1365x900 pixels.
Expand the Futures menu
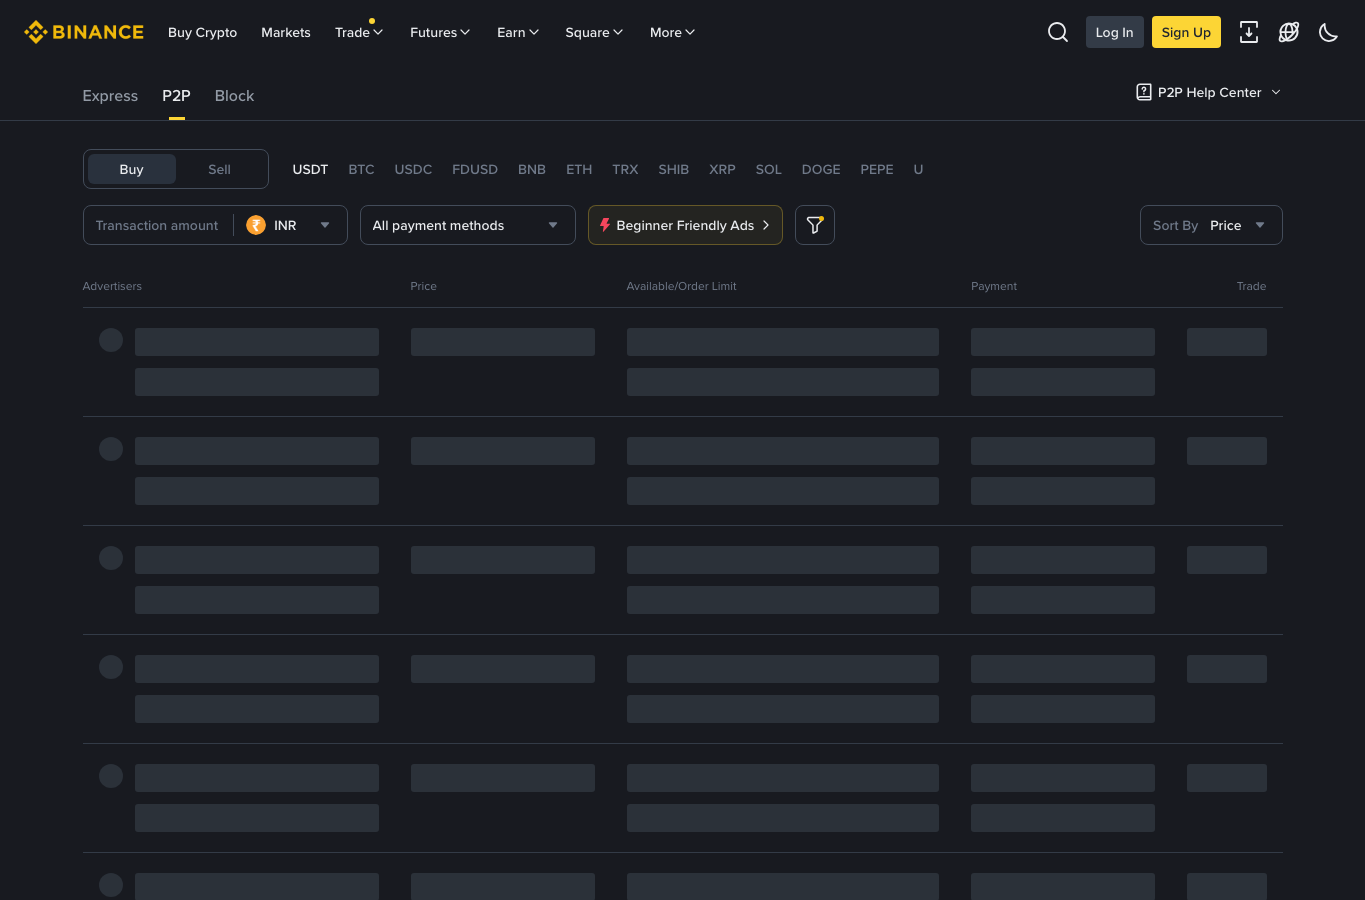coord(440,32)
